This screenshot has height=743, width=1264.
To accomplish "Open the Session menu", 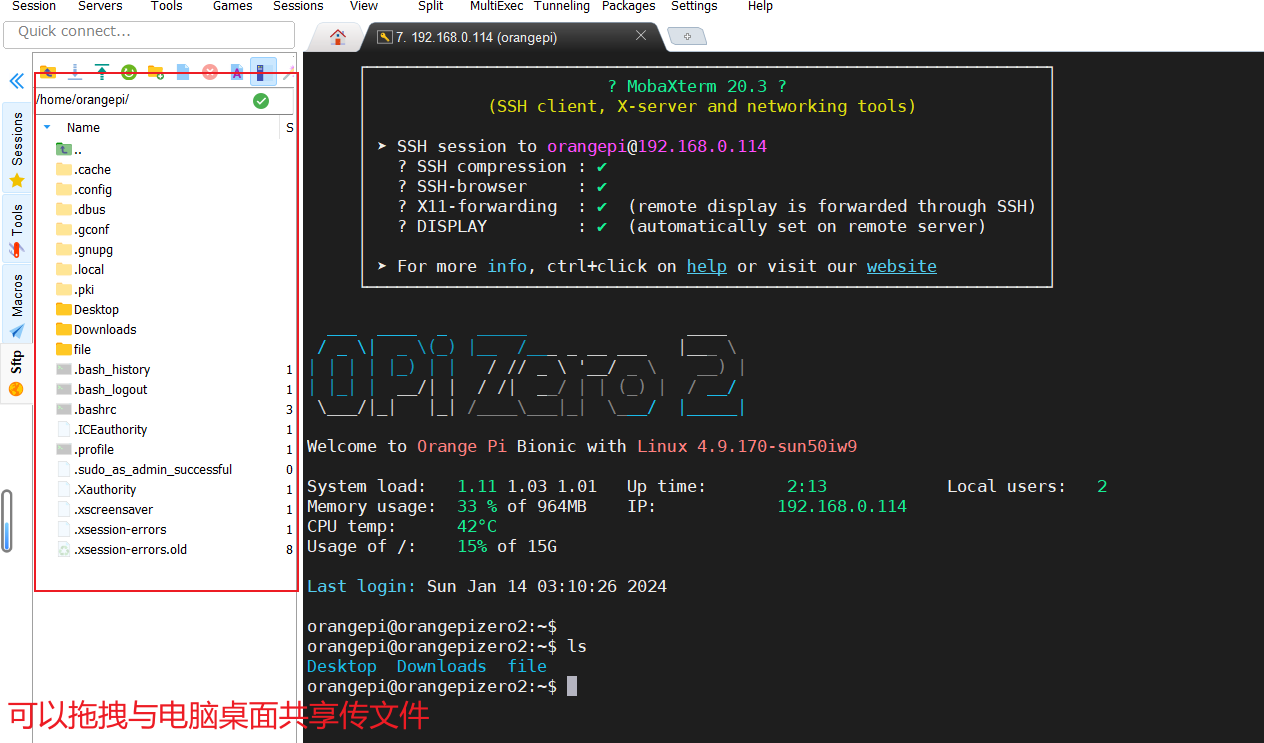I will (x=34, y=6).
